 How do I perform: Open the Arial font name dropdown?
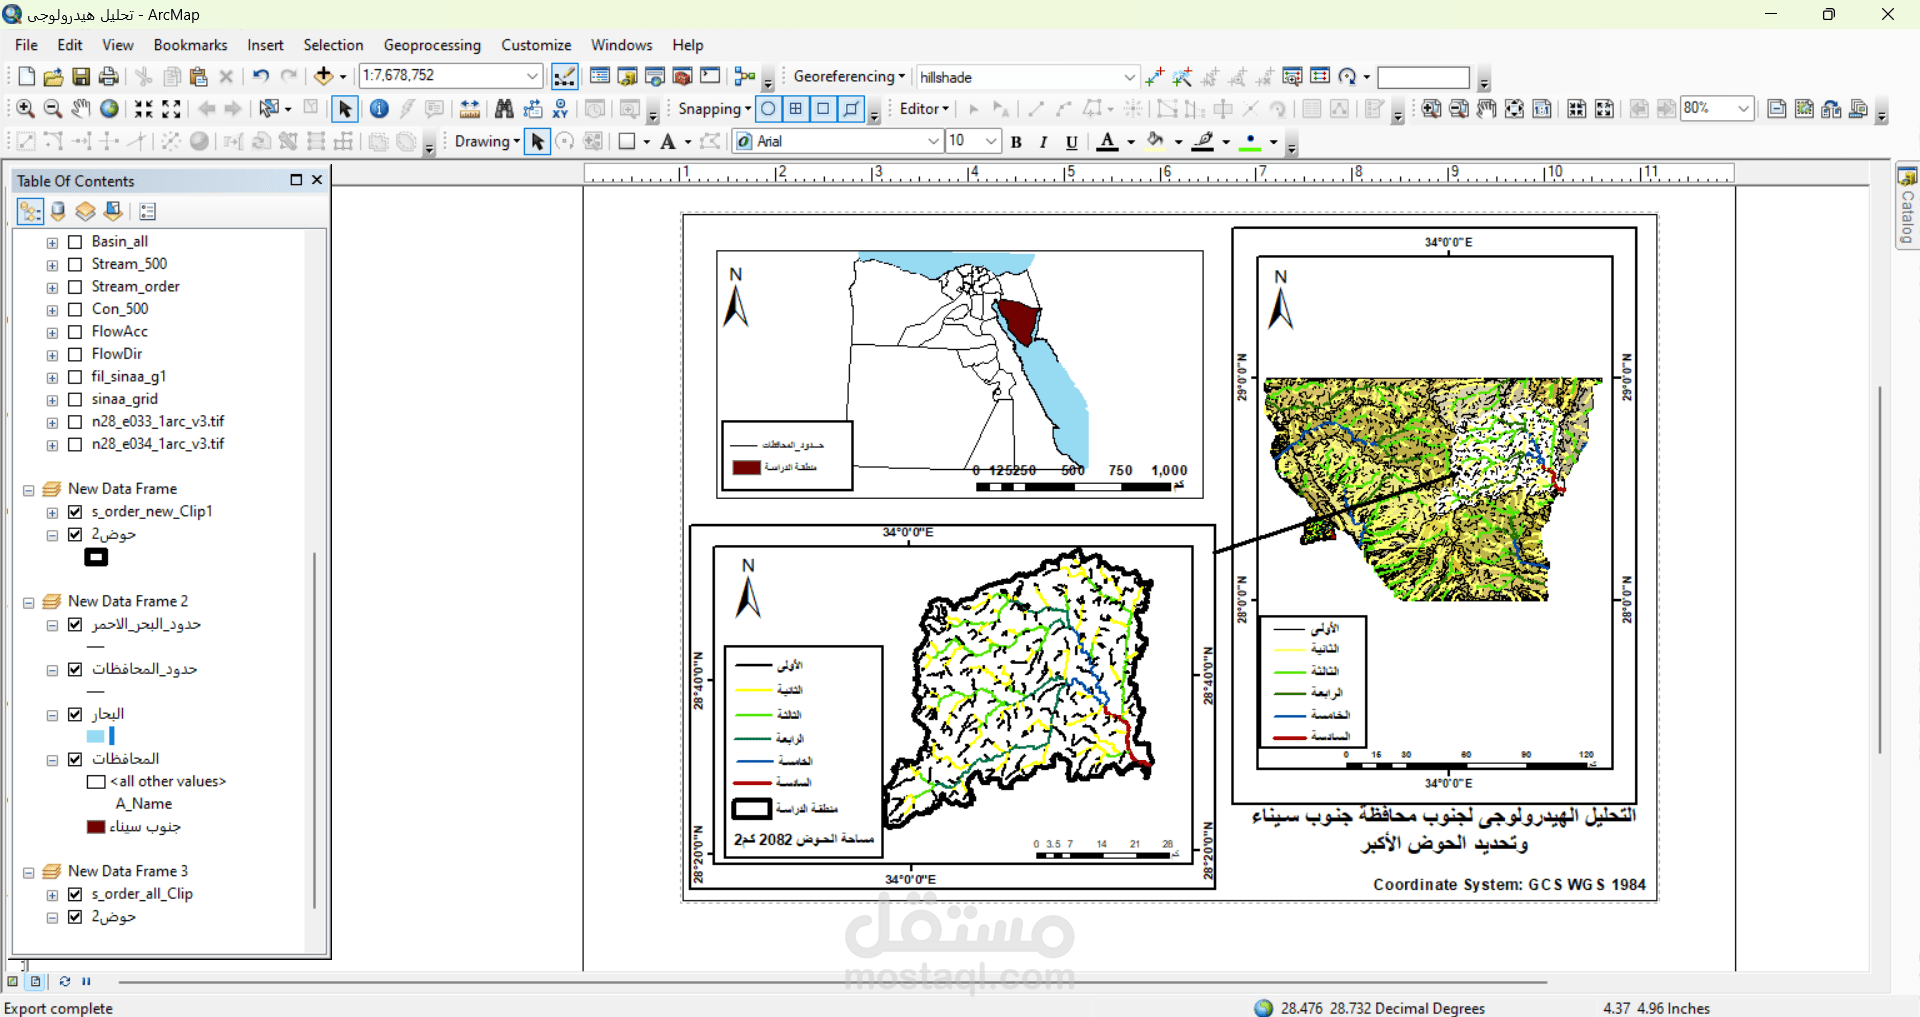pos(934,141)
